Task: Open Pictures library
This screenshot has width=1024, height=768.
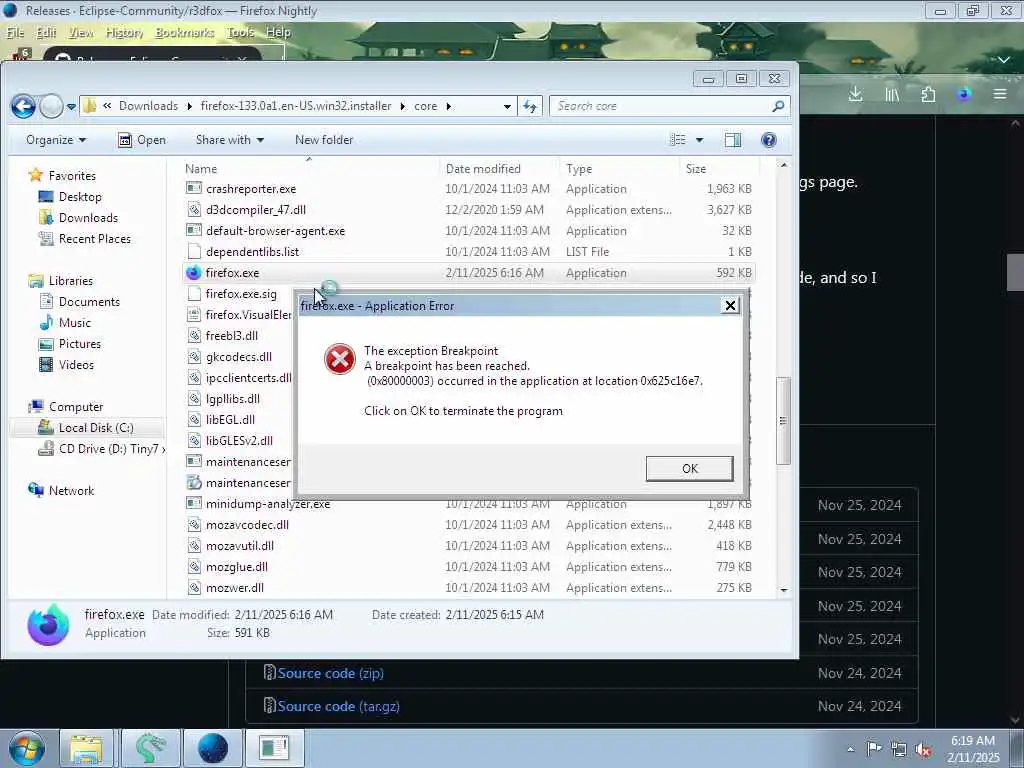Action: pos(80,344)
